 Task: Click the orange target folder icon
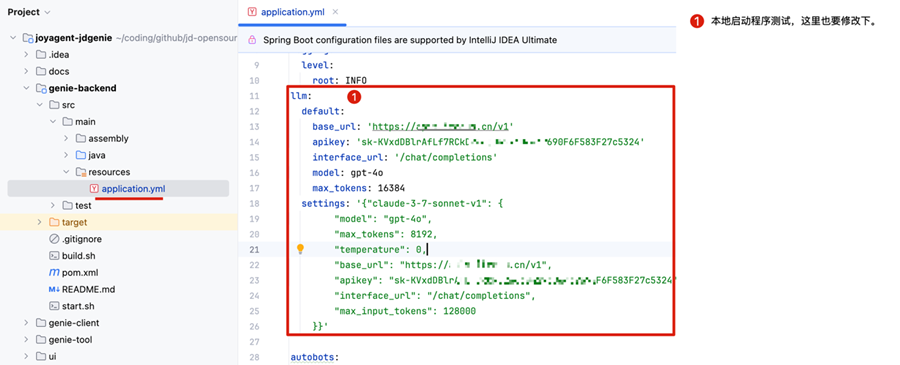tap(54, 222)
